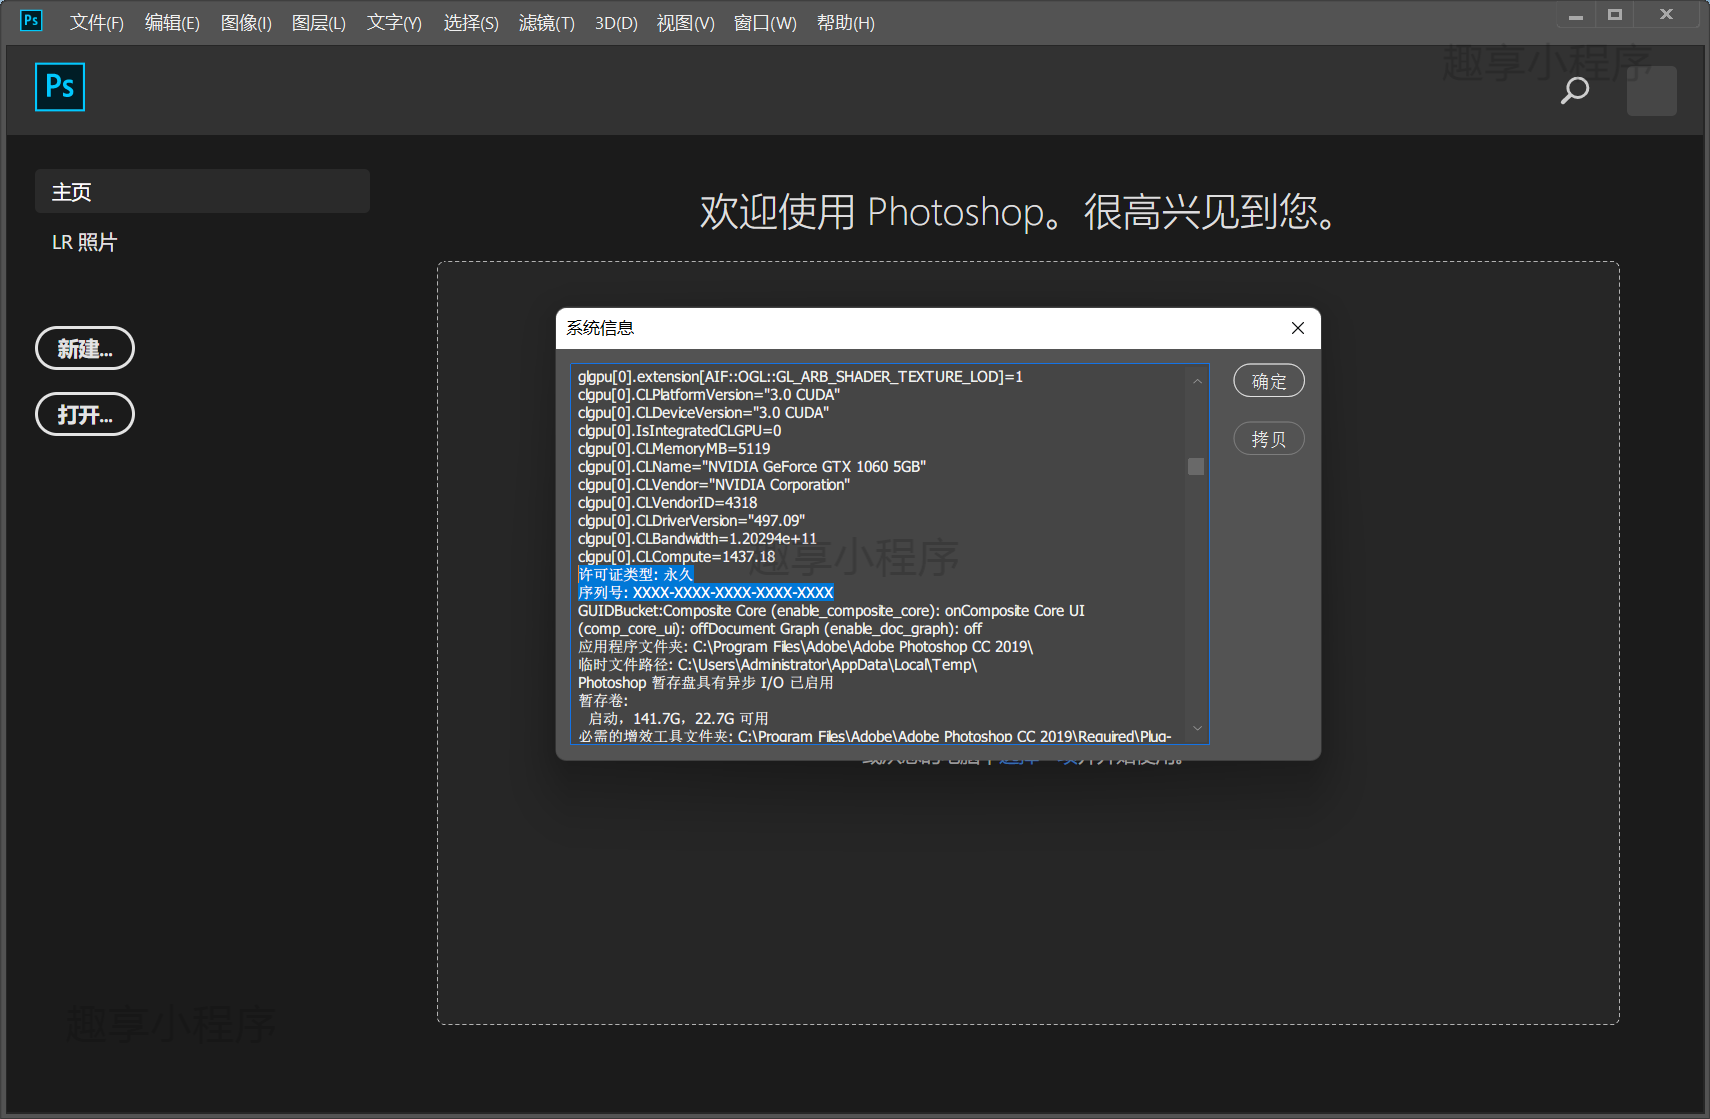
Task: Click the 应用程序文件夹 path line
Action: [805, 646]
